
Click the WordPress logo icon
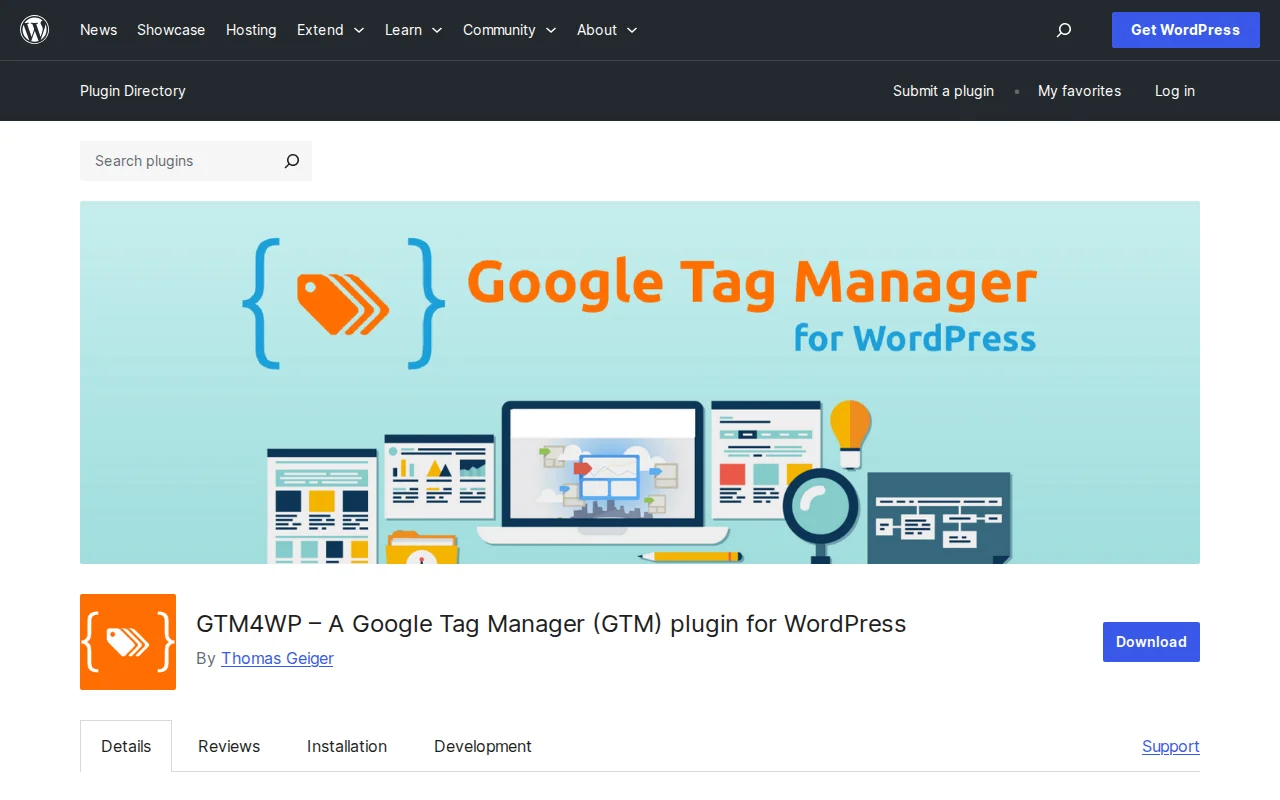point(35,29)
